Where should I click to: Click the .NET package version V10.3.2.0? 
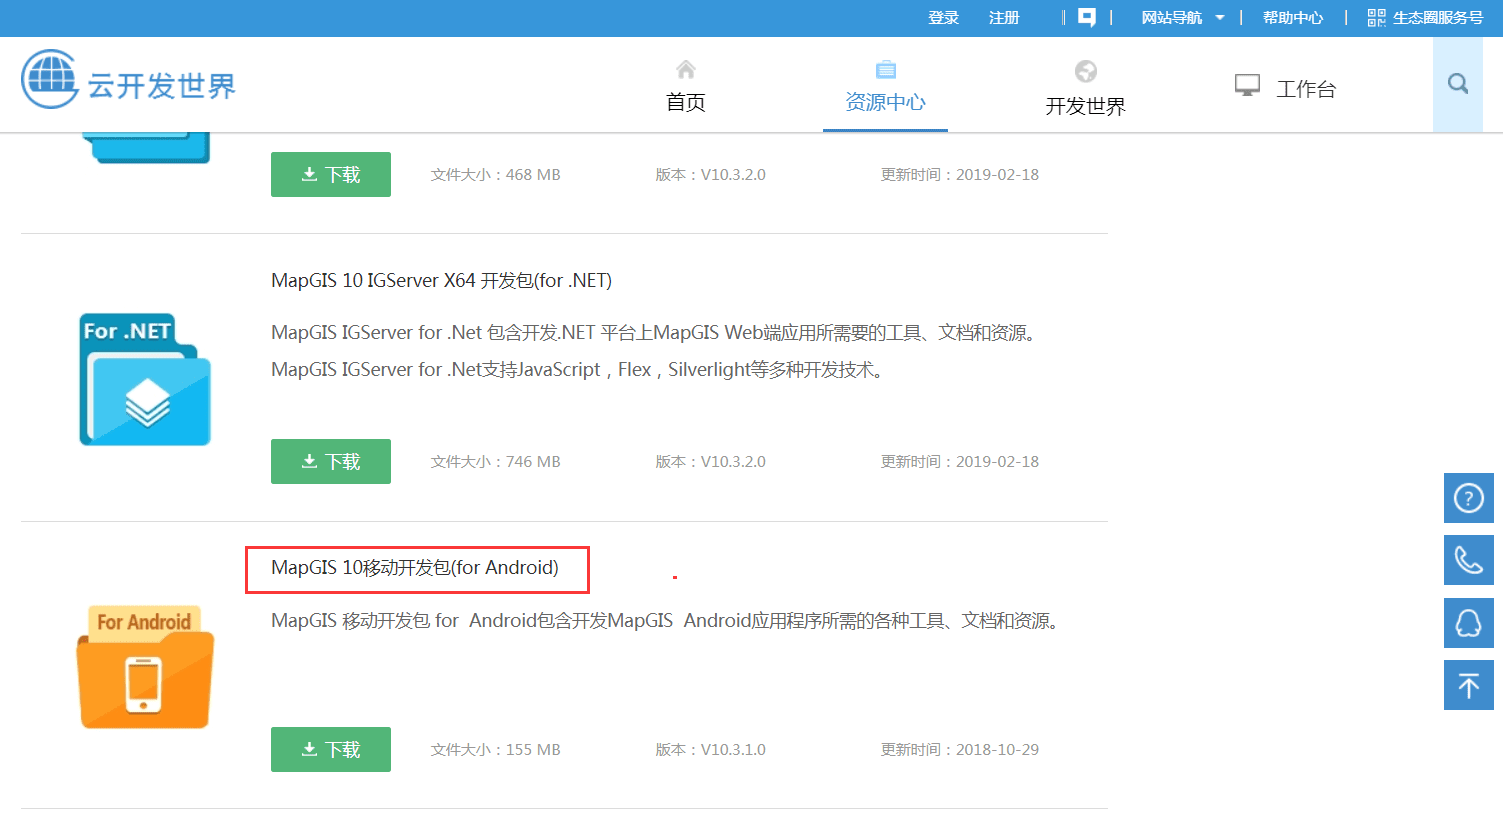(710, 462)
